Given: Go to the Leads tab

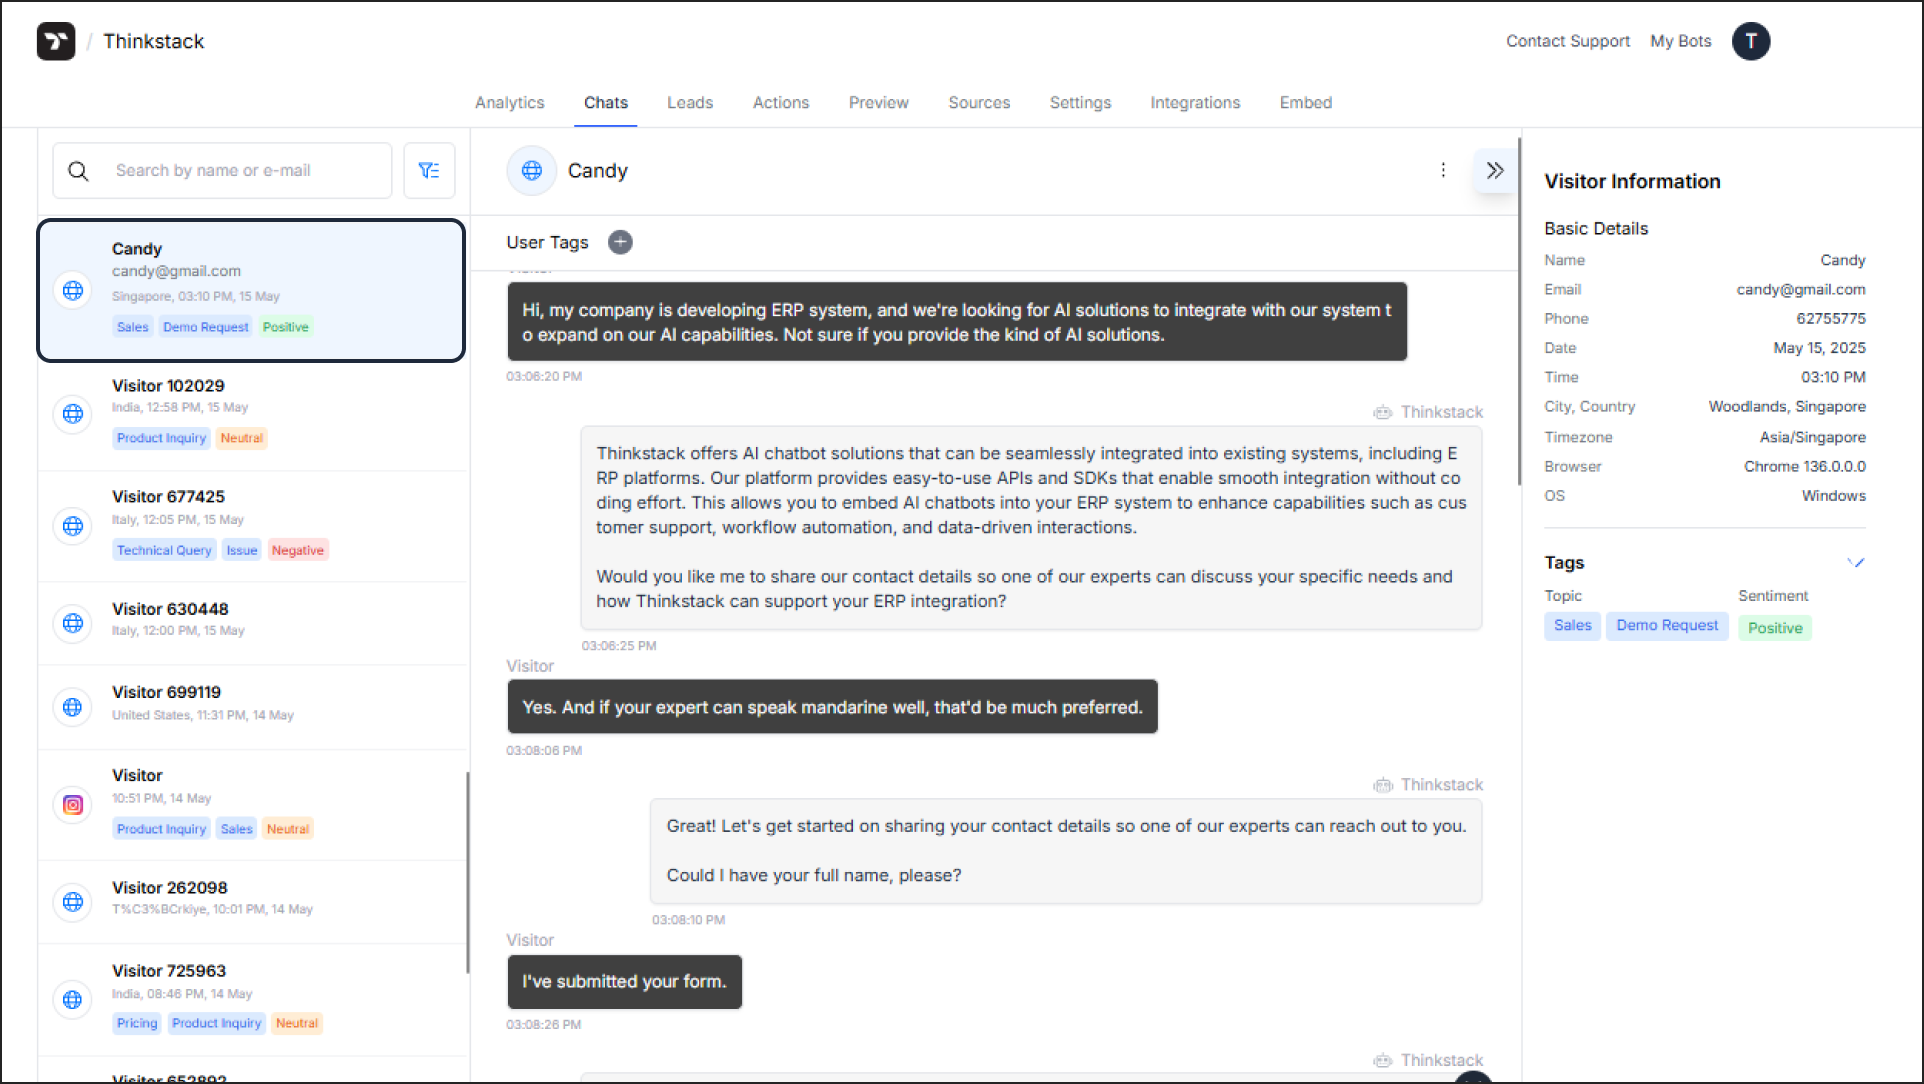Looking at the screenshot, I should click(x=690, y=102).
